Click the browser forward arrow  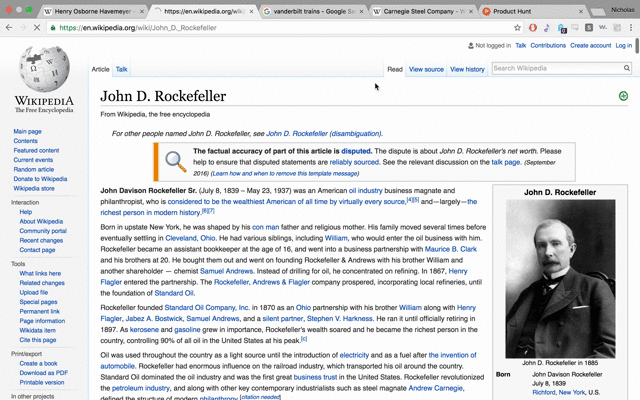(x=23, y=28)
